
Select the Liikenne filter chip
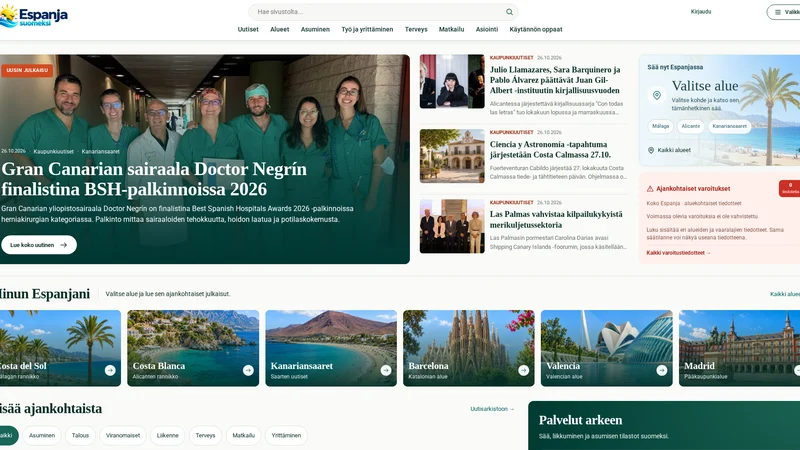[x=167, y=435]
